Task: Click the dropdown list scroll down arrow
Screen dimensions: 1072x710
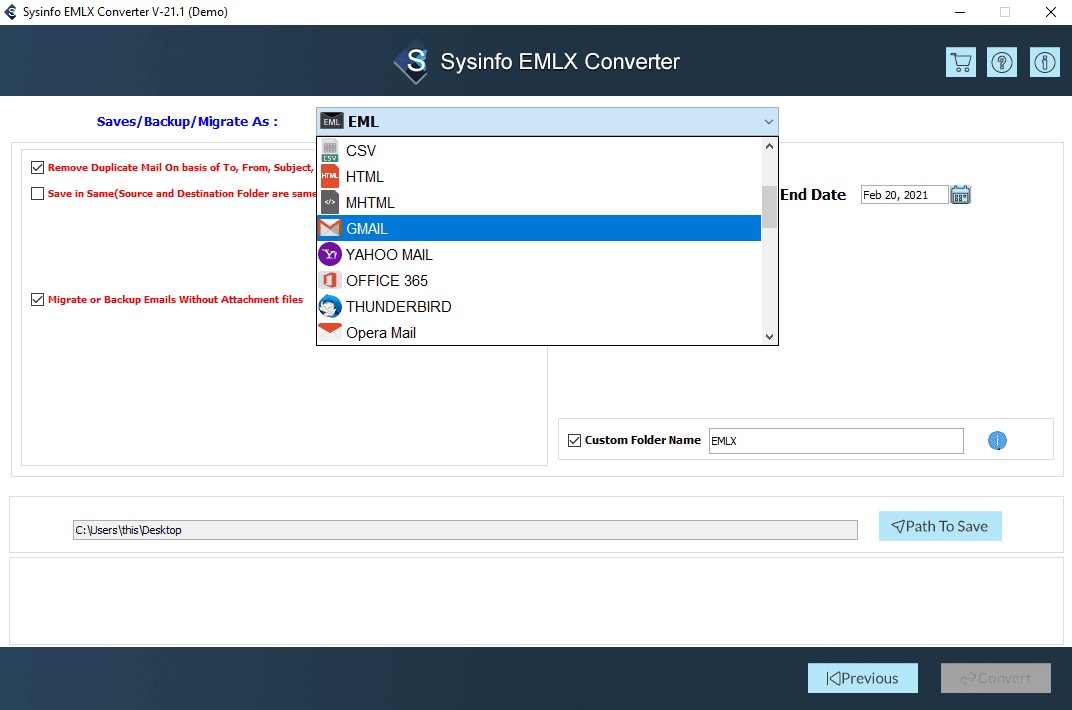Action: pyautogui.click(x=769, y=336)
